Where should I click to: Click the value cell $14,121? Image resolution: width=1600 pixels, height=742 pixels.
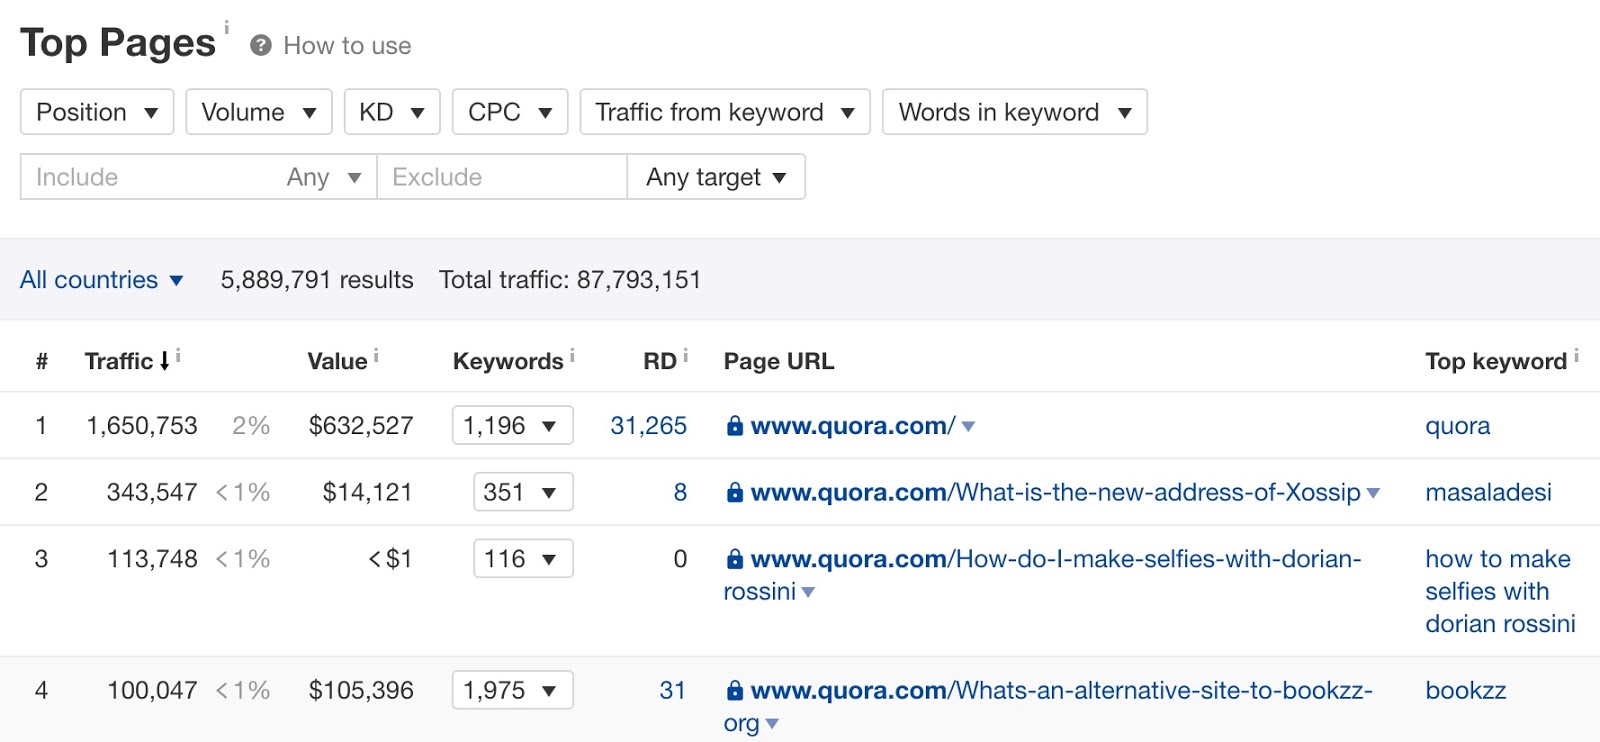(367, 492)
